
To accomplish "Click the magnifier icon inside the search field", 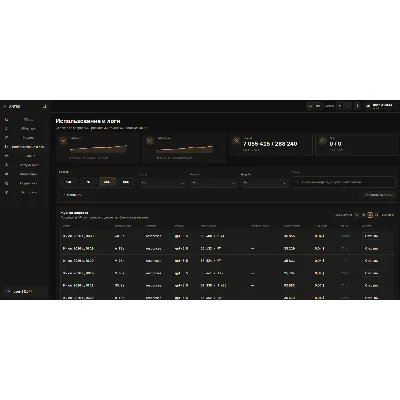I will 297,182.
